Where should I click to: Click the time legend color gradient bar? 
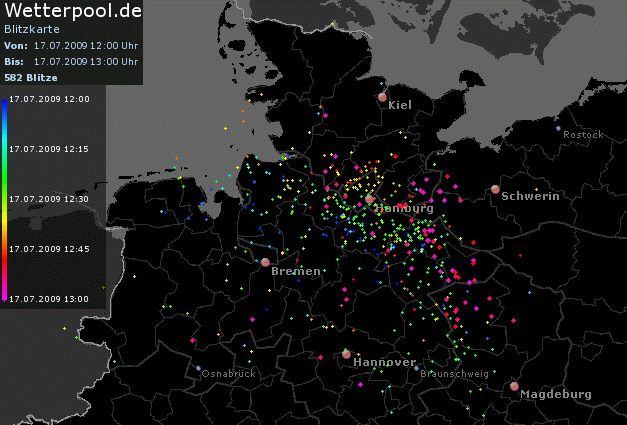(4, 198)
